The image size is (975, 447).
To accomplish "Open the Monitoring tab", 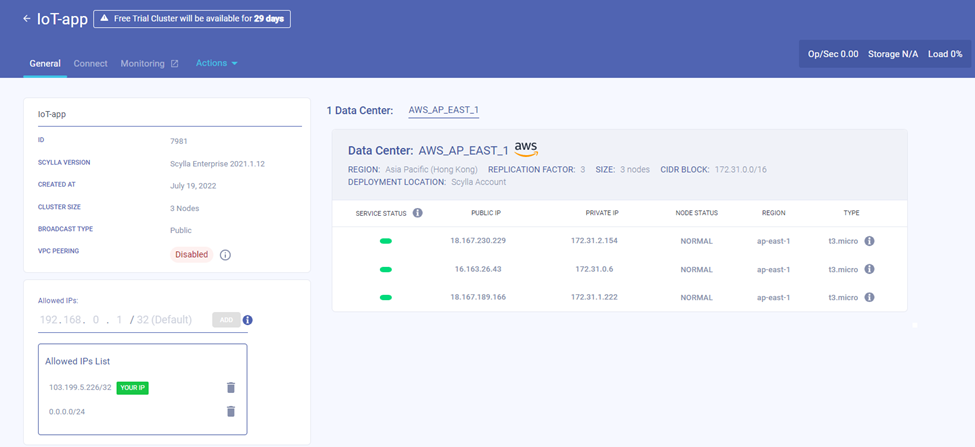I will (x=142, y=63).
